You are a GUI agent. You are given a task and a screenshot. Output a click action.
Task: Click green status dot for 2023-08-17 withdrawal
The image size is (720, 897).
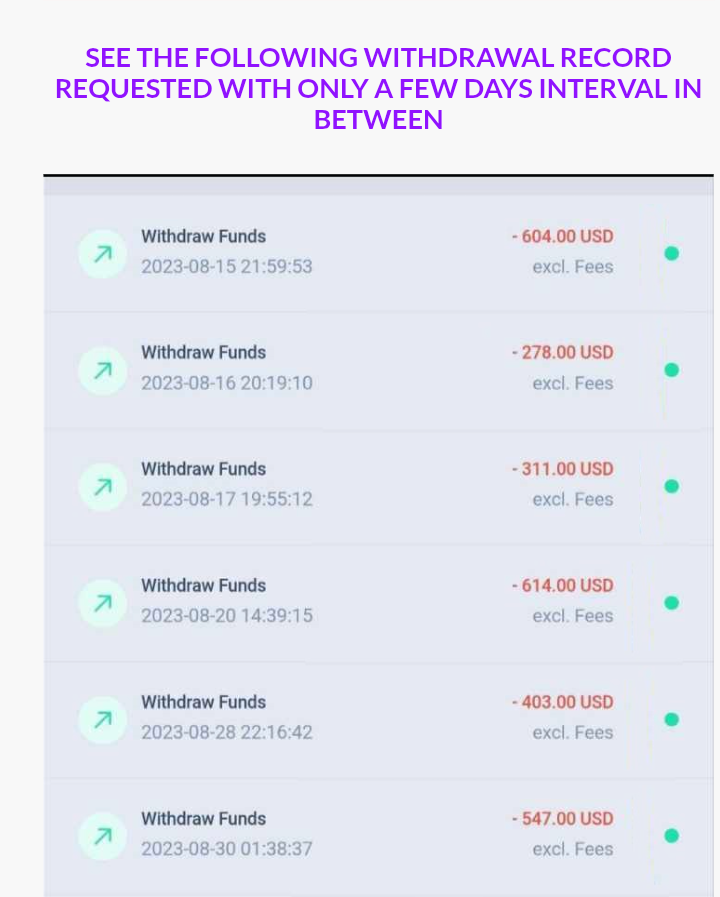click(671, 486)
